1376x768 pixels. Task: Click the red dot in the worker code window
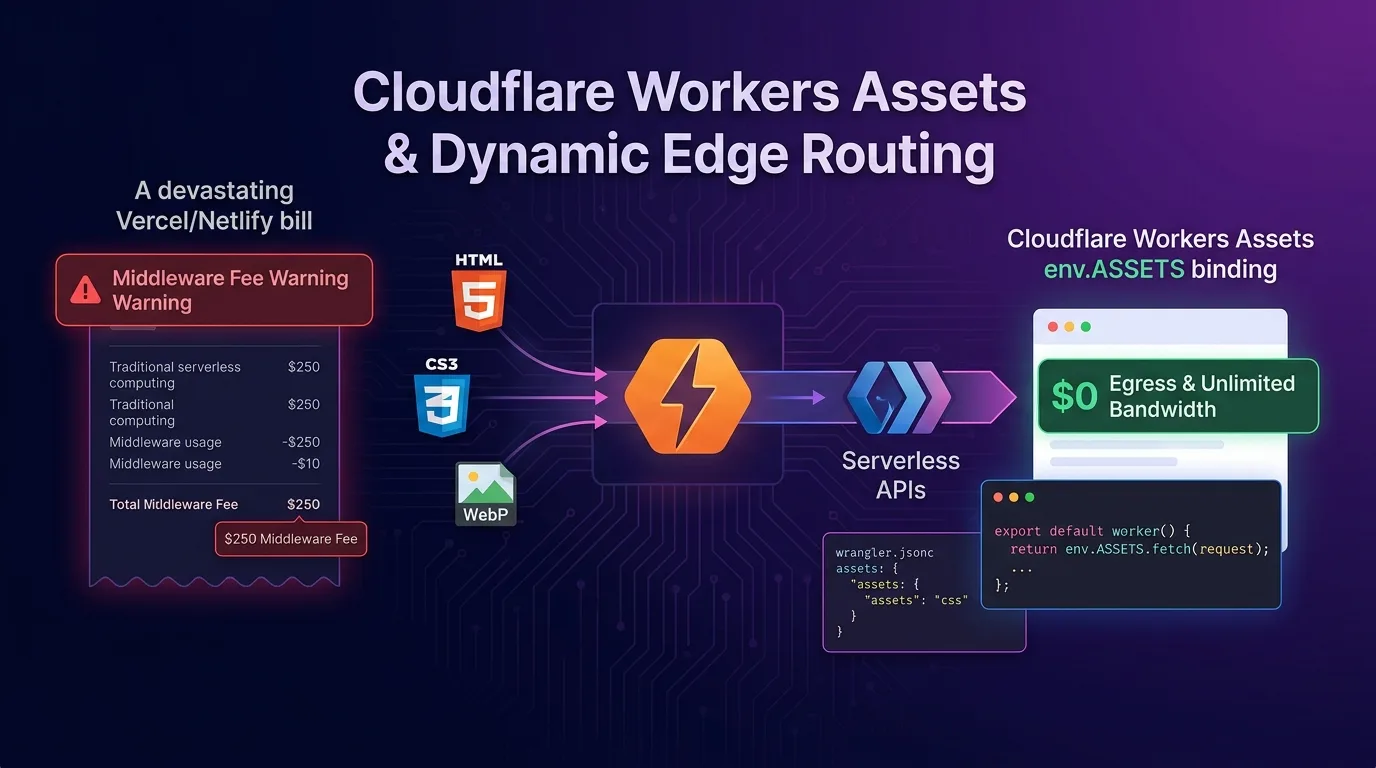tap(996, 497)
